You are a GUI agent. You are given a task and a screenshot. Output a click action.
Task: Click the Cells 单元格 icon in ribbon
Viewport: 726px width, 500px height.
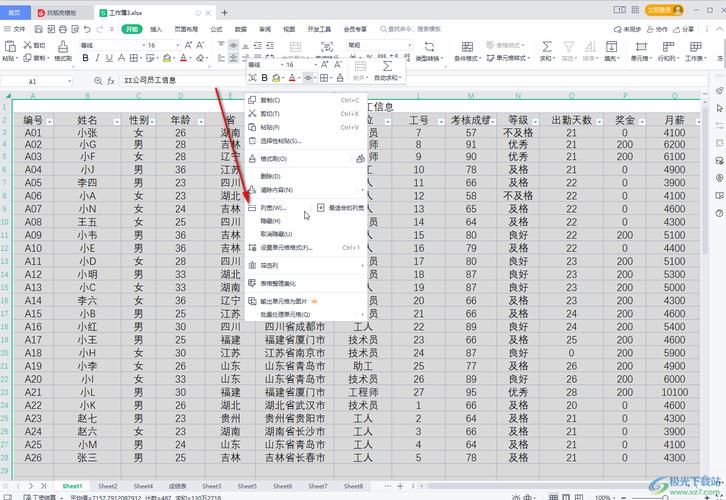click(x=641, y=46)
